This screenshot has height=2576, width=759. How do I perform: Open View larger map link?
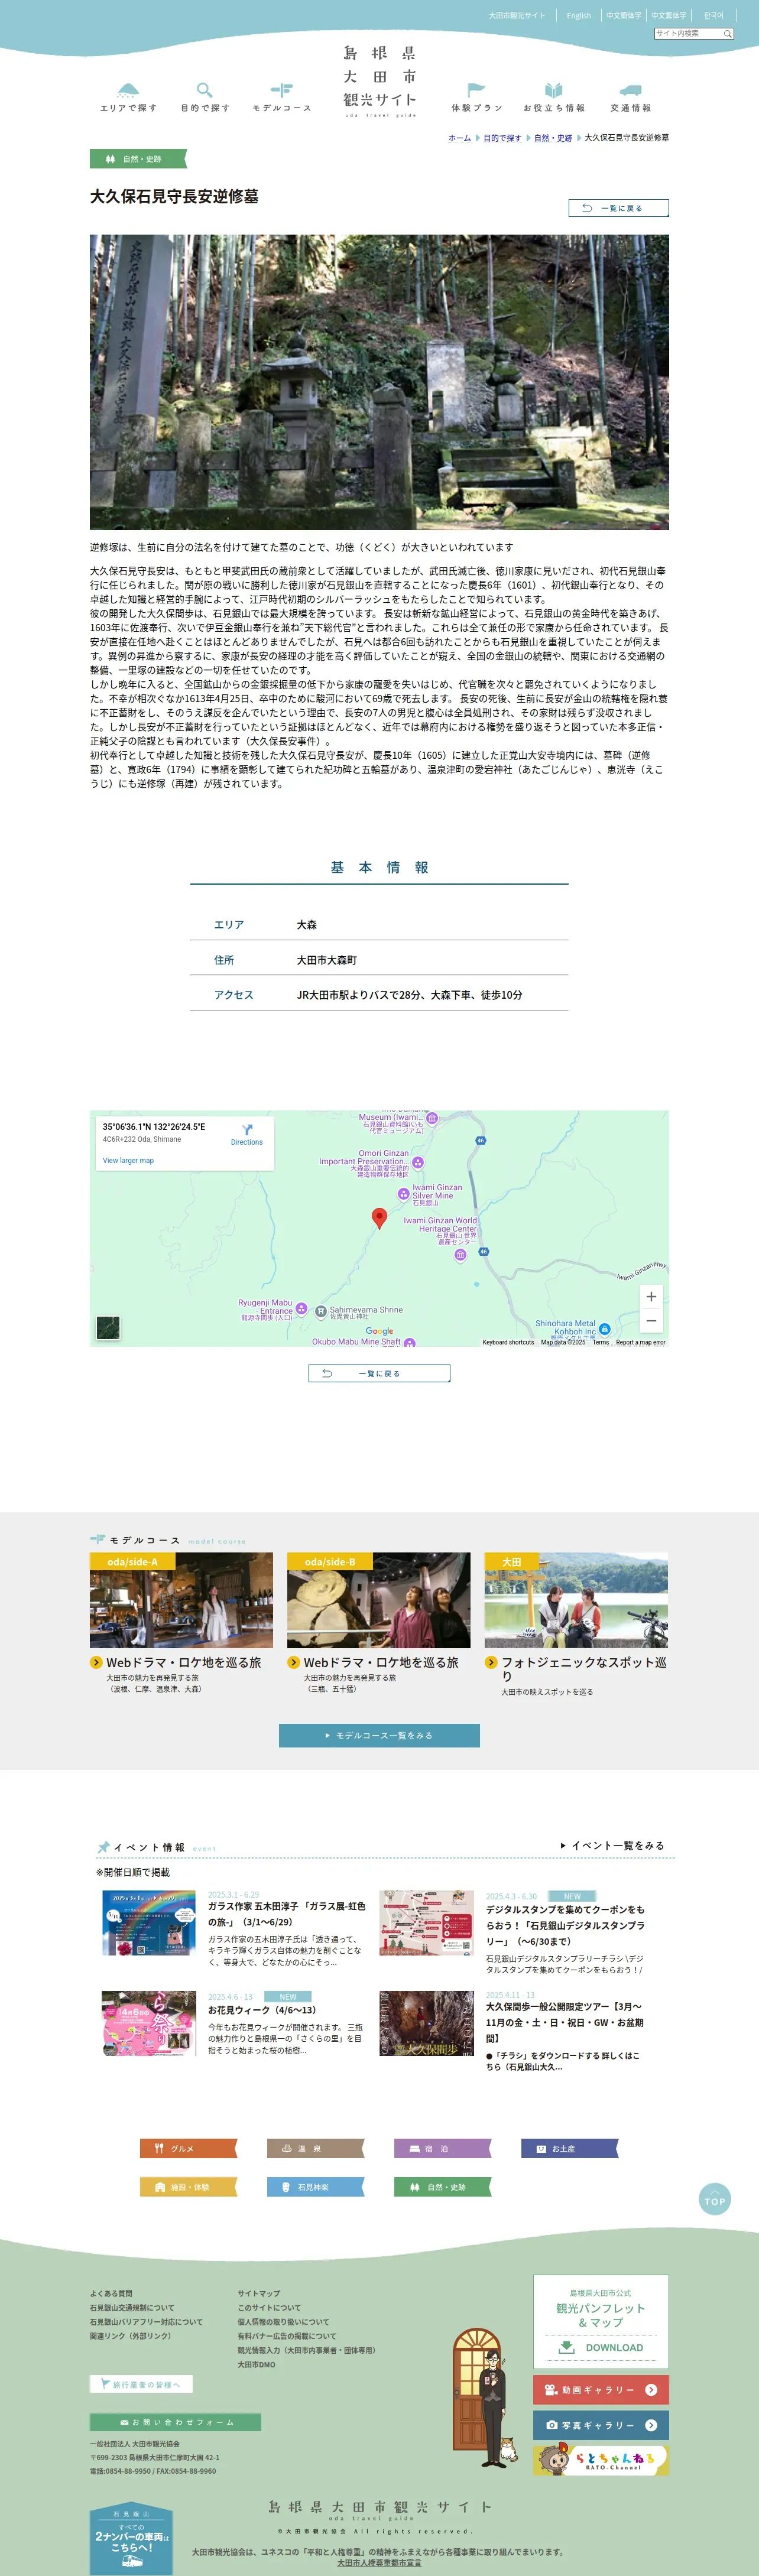pos(128,1160)
